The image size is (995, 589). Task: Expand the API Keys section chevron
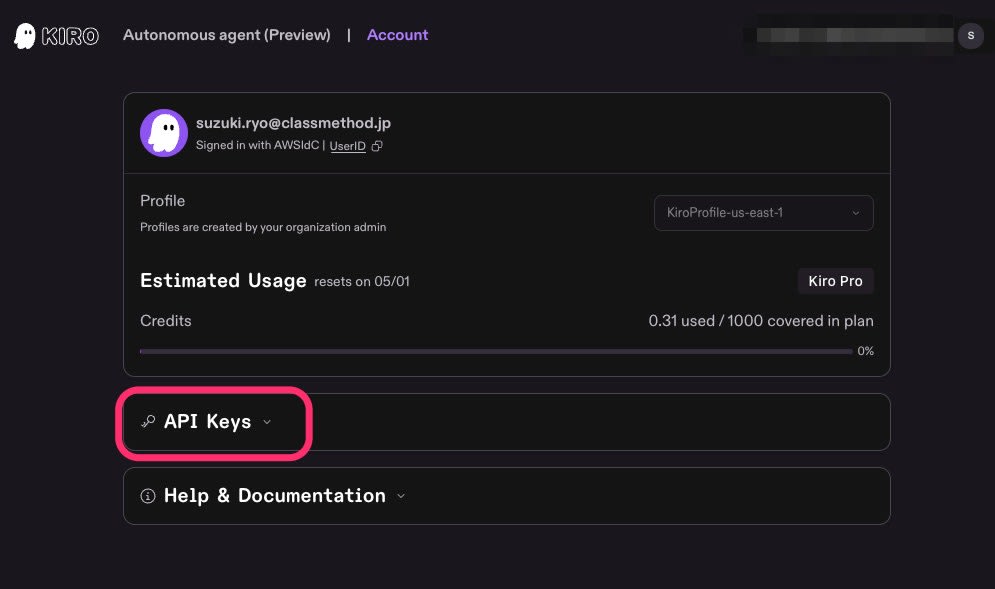pos(266,422)
